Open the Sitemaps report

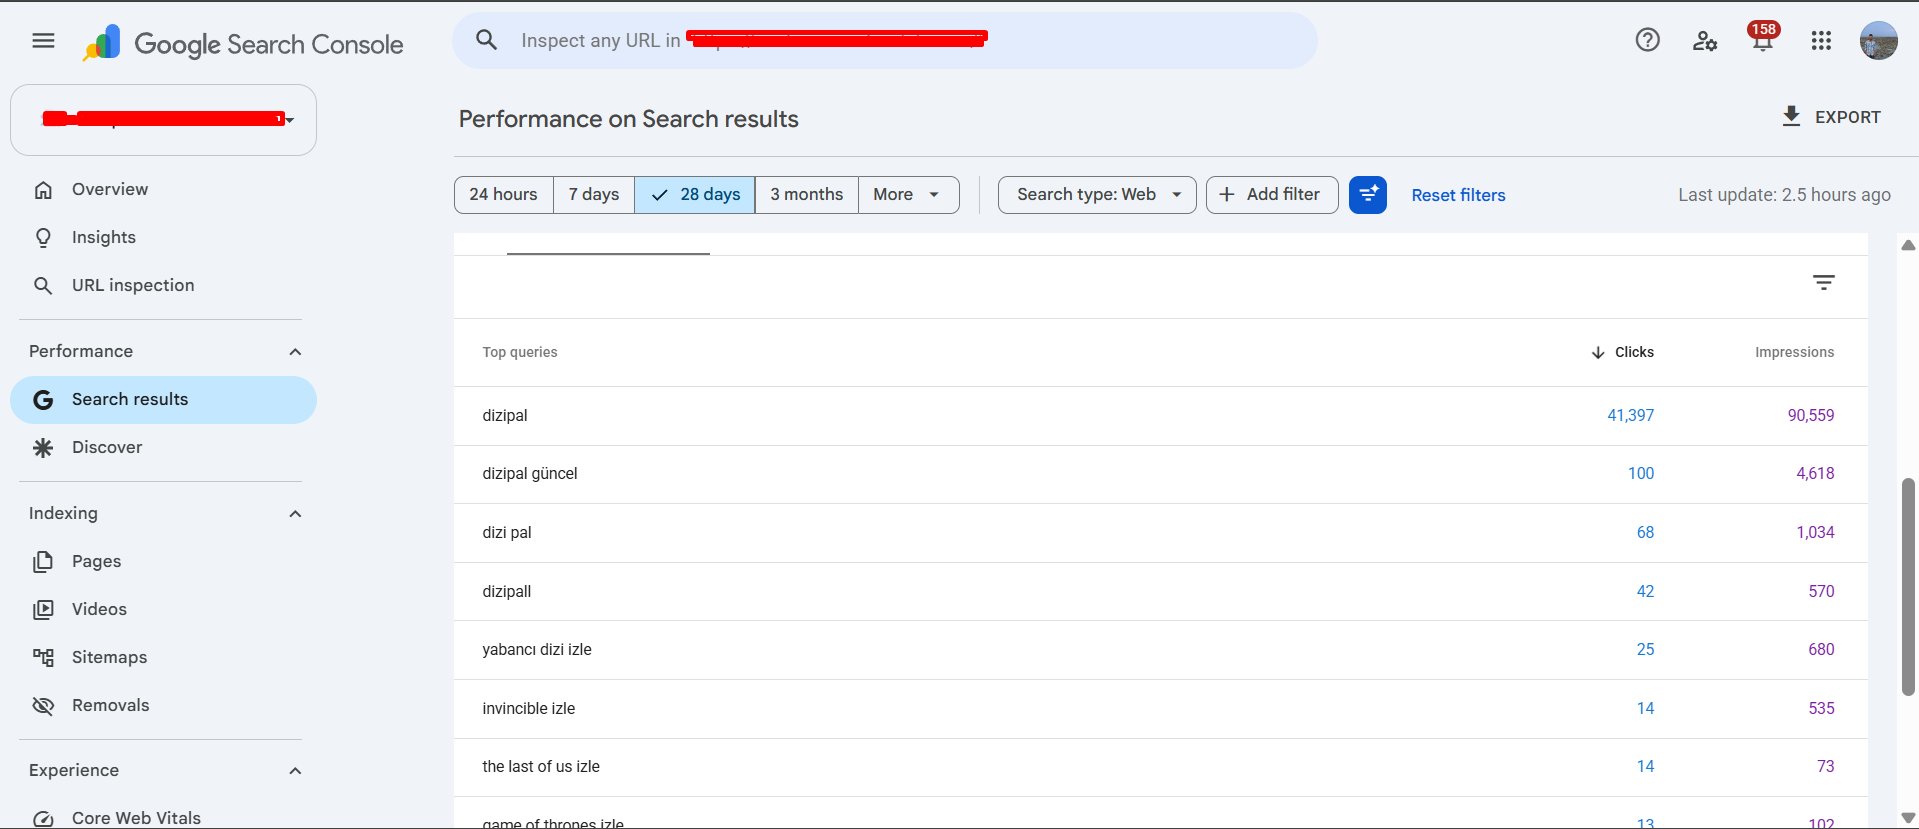coord(163,658)
